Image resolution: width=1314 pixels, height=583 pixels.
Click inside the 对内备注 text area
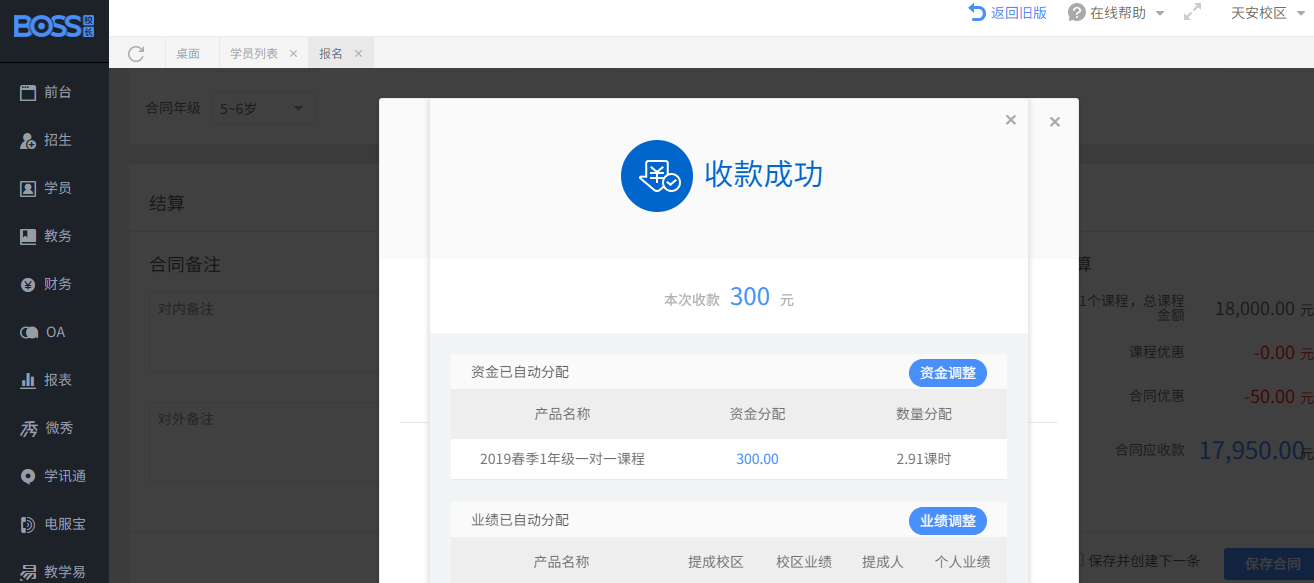[x=264, y=332]
